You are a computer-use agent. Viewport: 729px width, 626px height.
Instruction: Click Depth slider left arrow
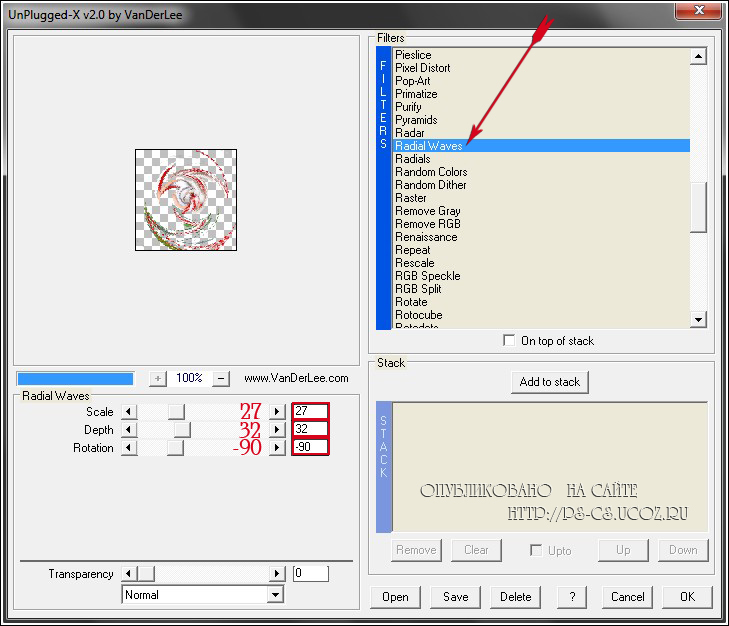tap(129, 429)
